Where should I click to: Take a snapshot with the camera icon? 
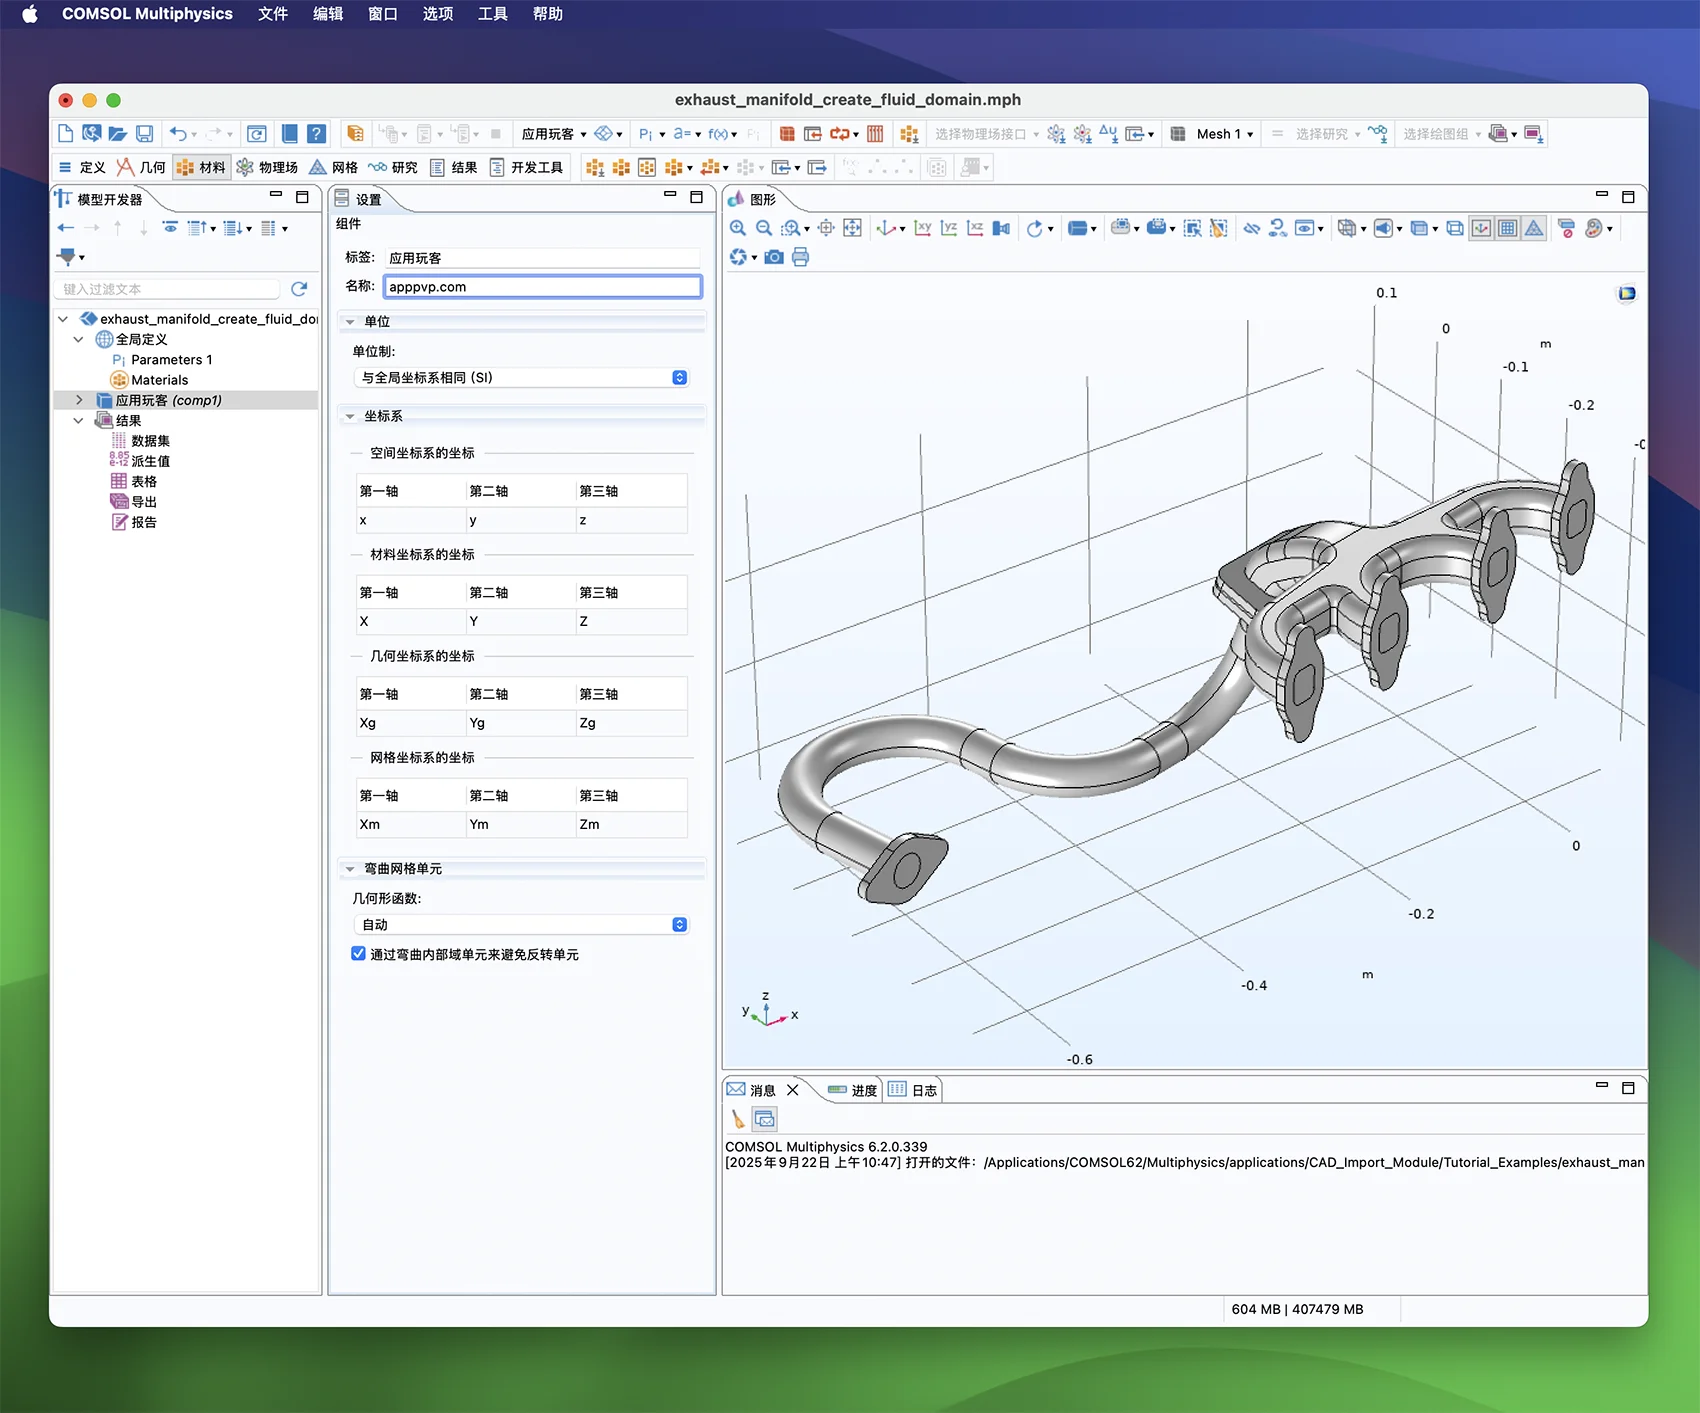pyautogui.click(x=774, y=257)
